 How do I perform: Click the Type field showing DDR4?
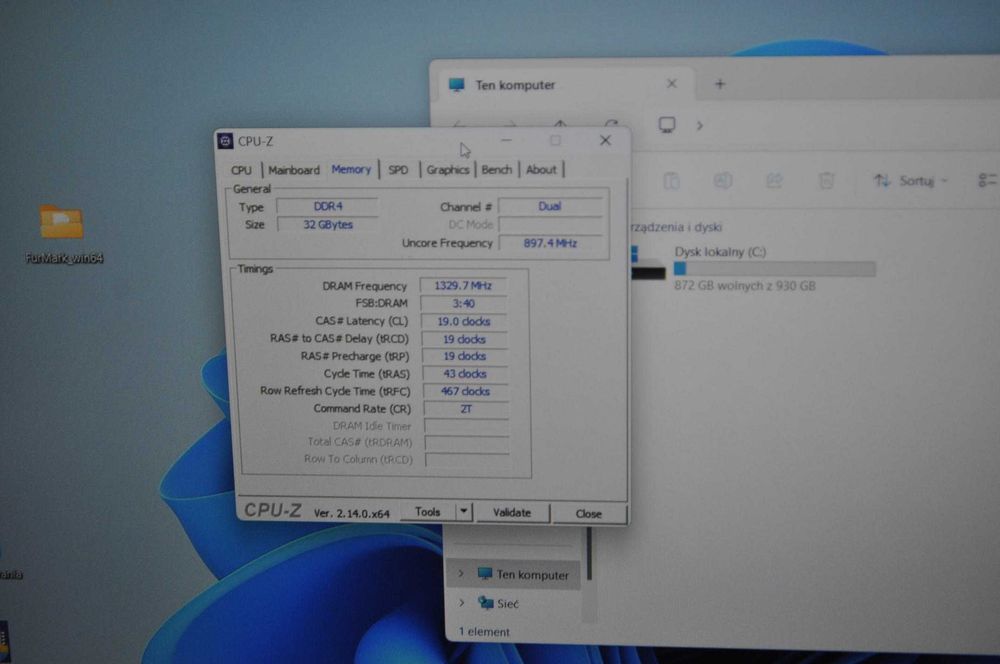pos(327,207)
